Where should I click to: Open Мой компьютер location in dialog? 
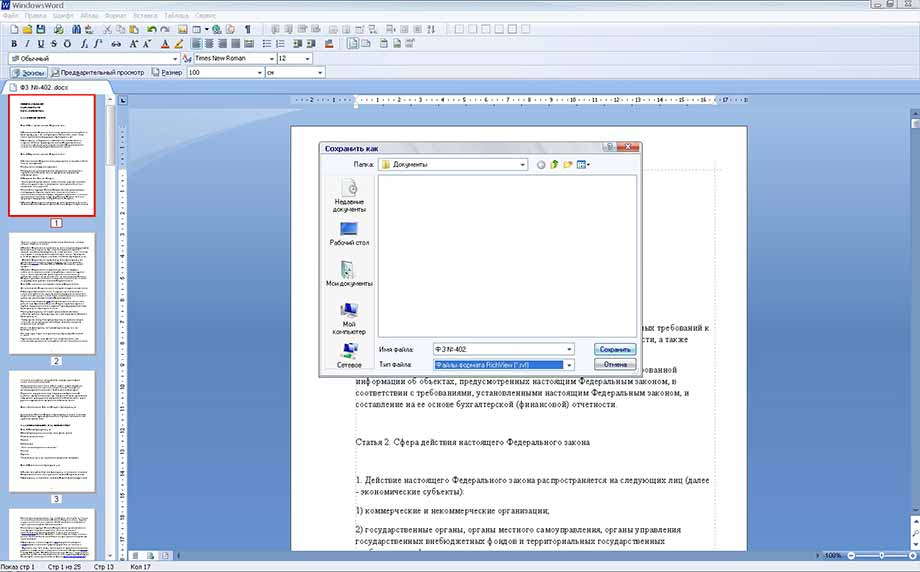349,319
